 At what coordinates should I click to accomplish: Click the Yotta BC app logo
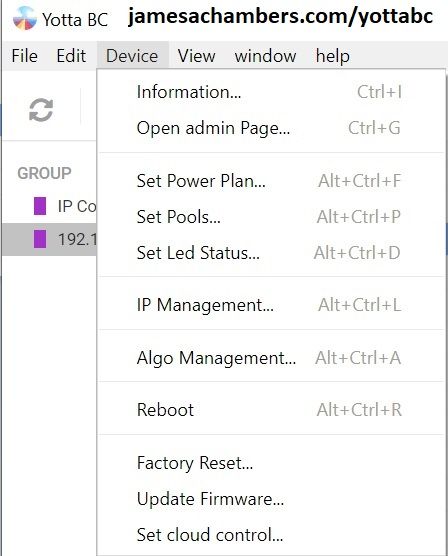pos(24,18)
